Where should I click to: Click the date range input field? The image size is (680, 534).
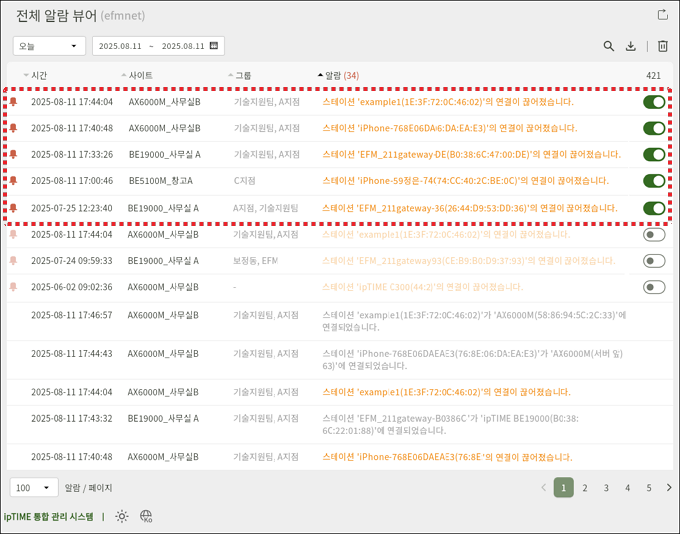[150, 46]
